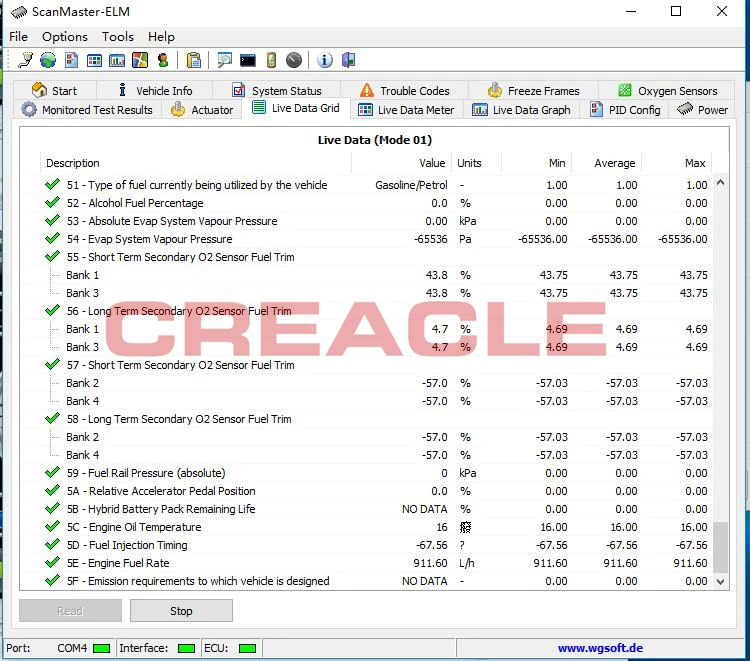Image resolution: width=750 pixels, height=661 pixels.
Task: Click scroll up arrow of data grid
Action: coord(720,182)
